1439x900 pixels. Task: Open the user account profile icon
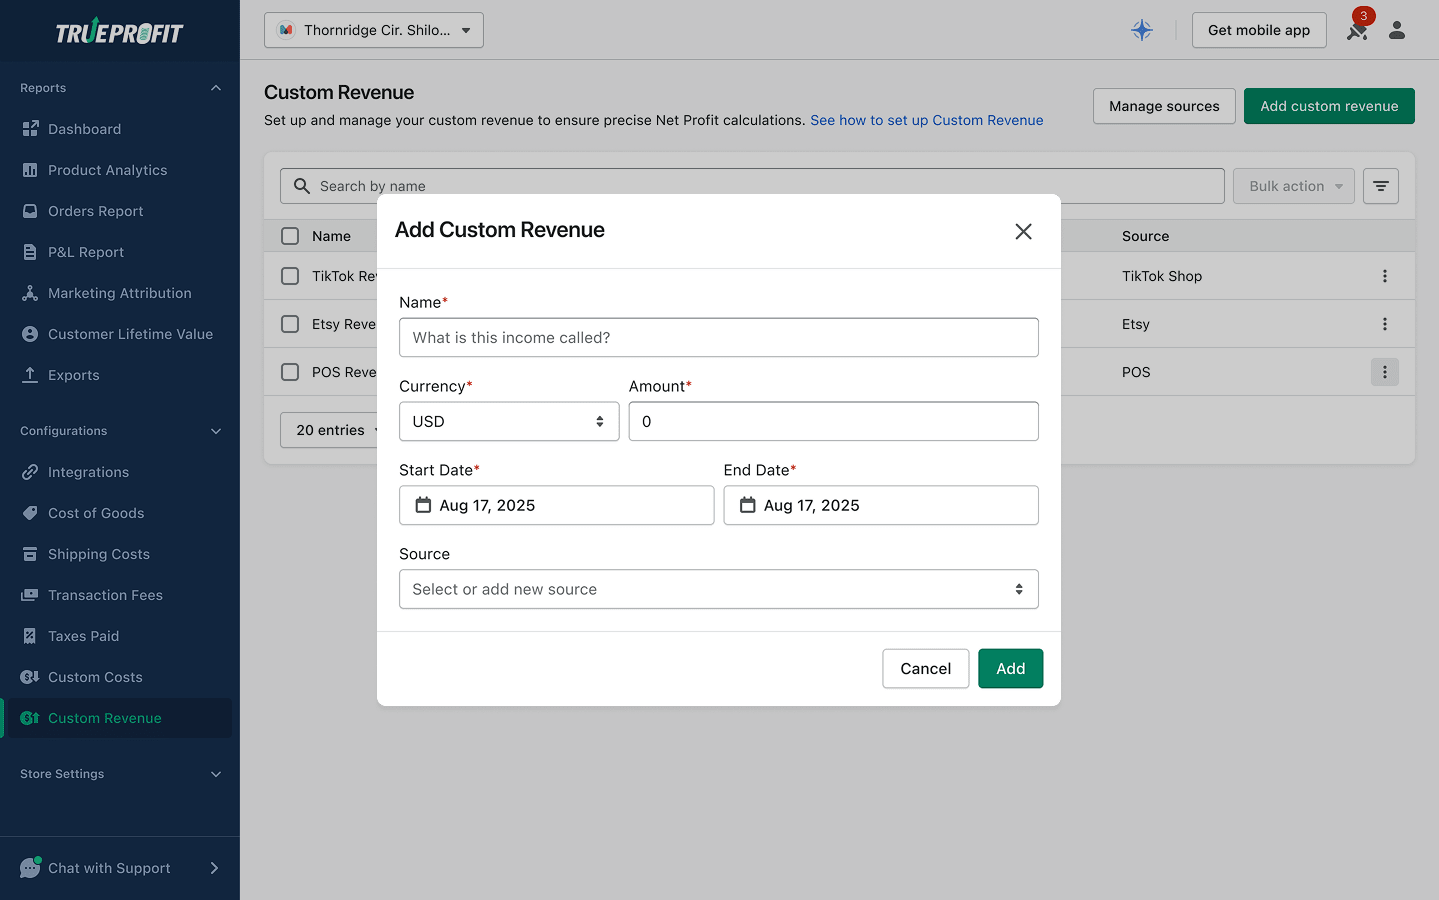point(1397,30)
